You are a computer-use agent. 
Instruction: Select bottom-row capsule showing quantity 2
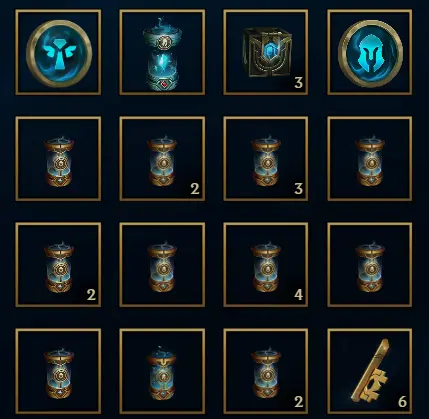[x=266, y=371]
